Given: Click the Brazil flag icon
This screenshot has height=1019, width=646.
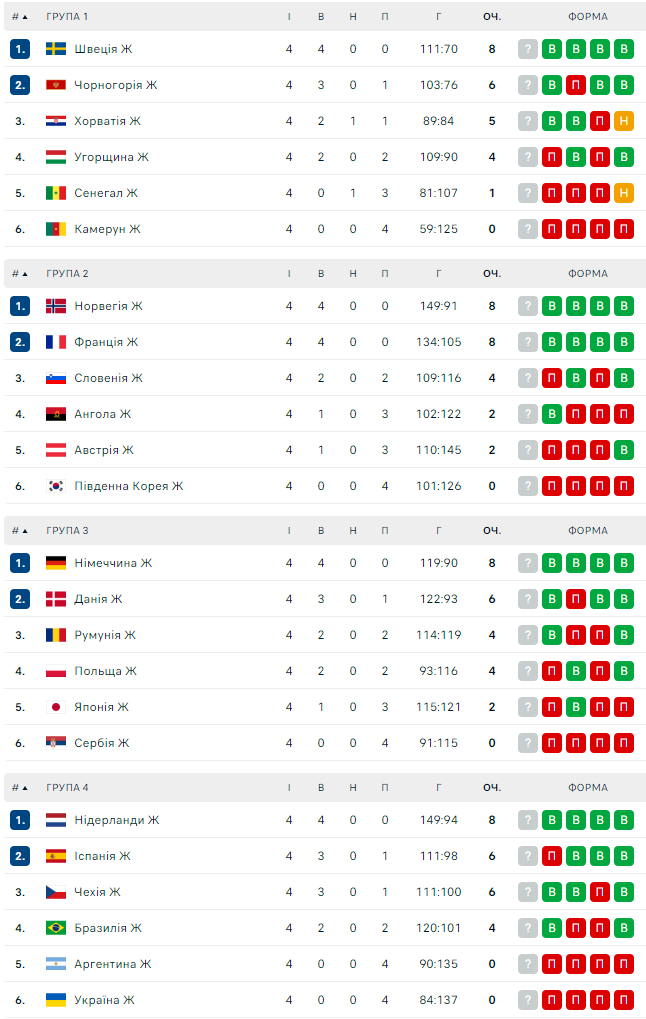Looking at the screenshot, I should click(x=56, y=928).
